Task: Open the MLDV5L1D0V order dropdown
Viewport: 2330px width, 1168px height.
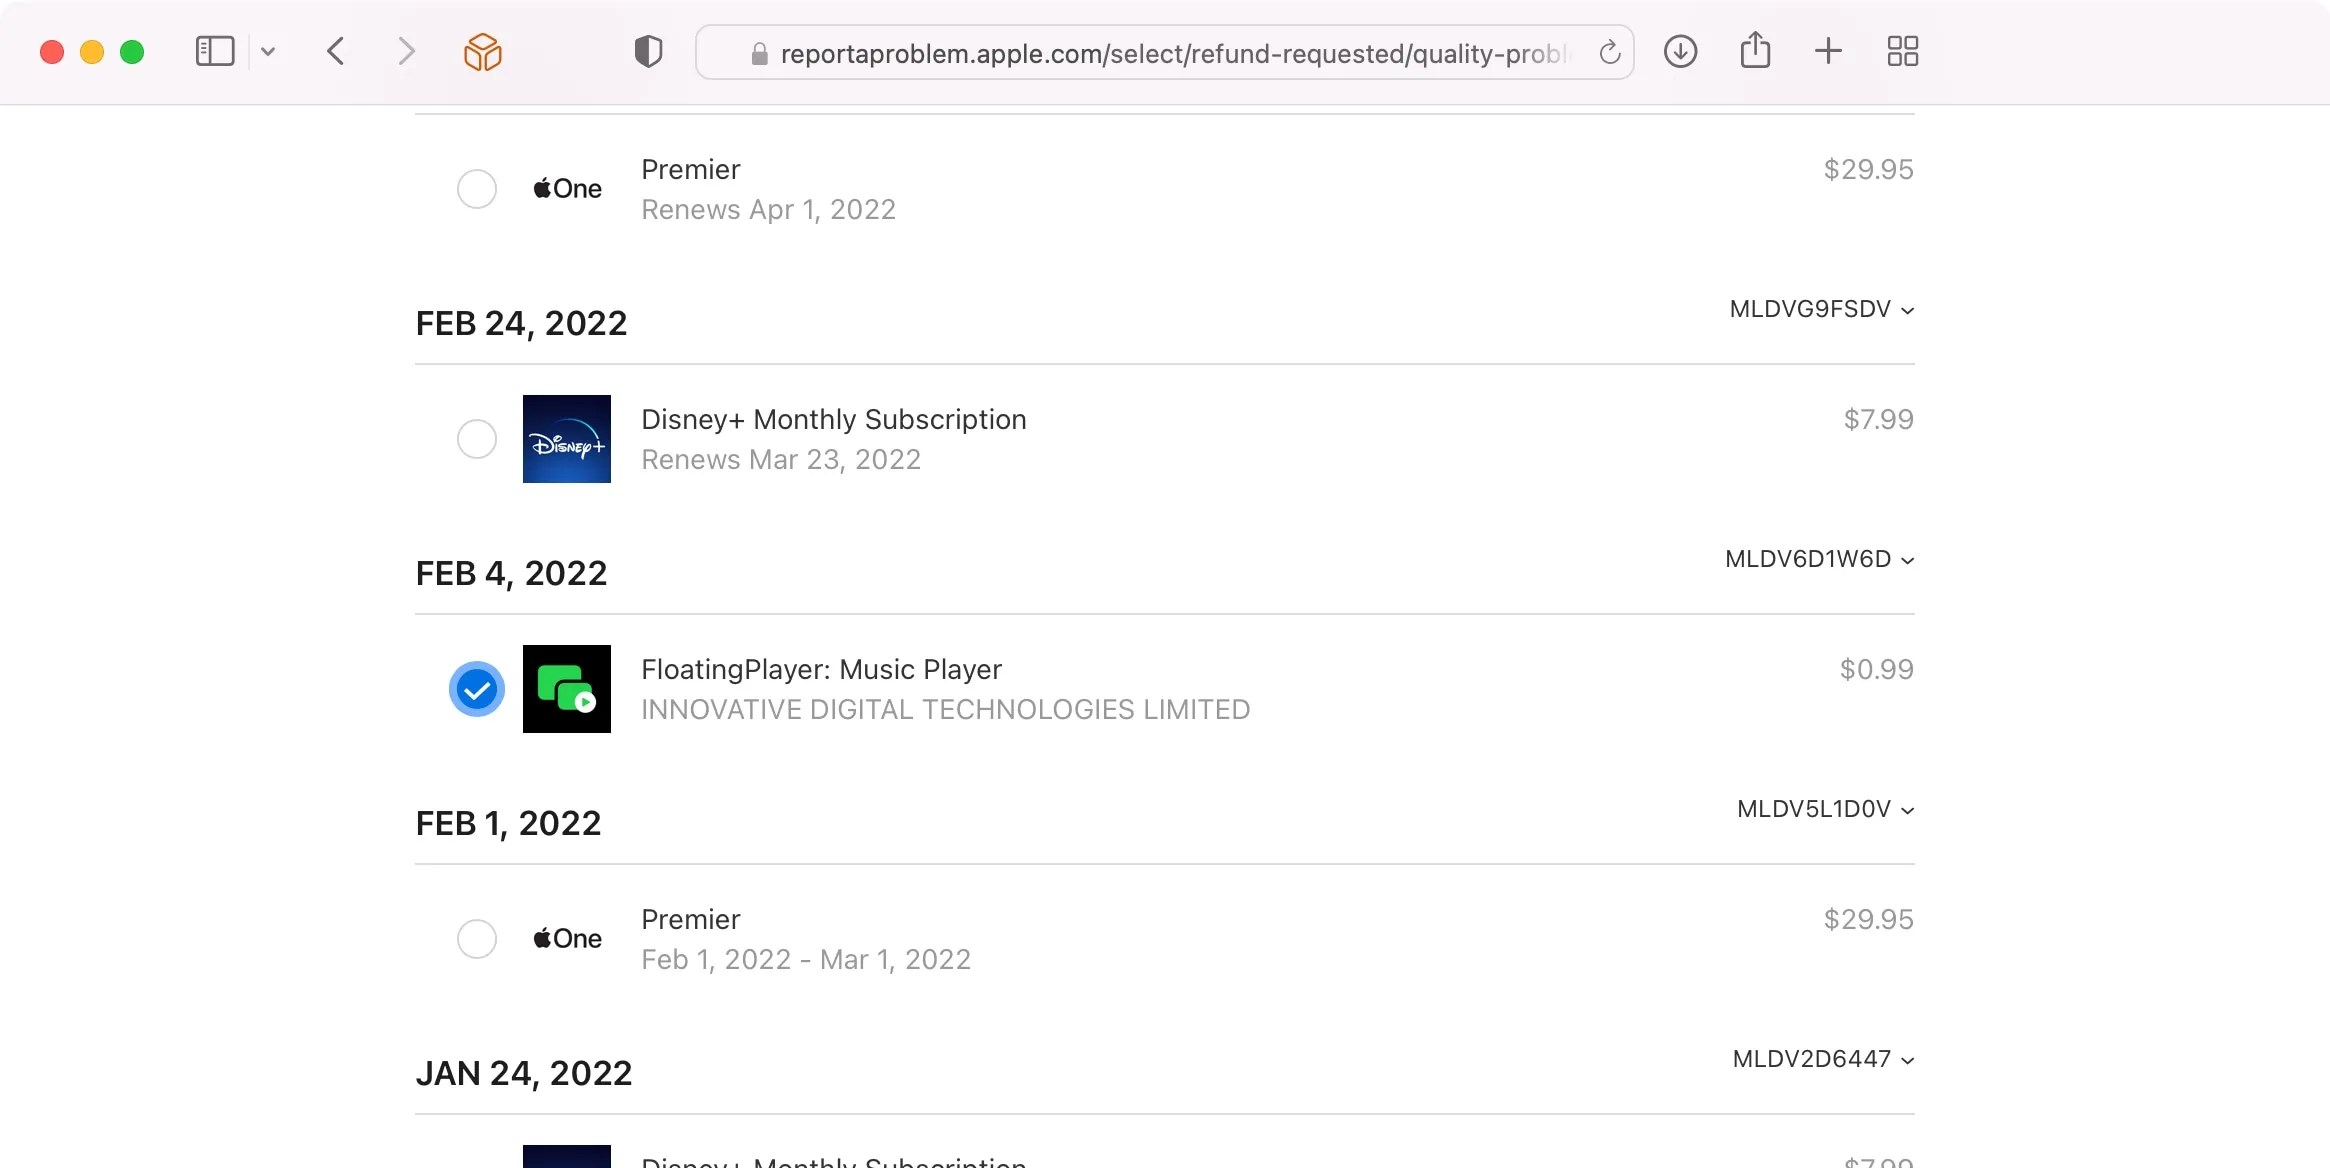Action: pyautogui.click(x=1824, y=808)
